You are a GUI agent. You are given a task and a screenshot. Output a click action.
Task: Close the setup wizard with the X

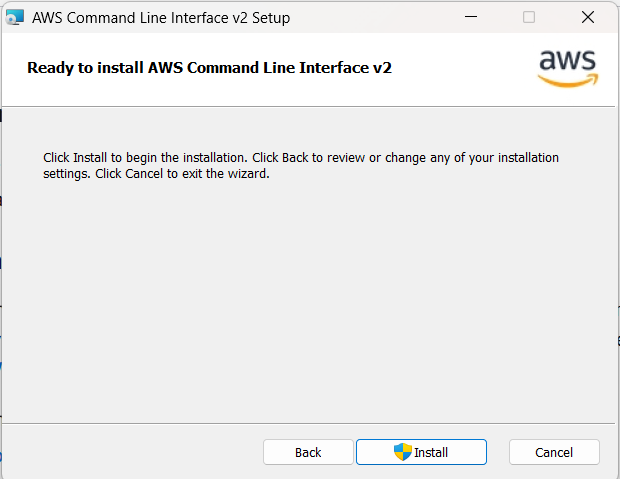[x=588, y=17]
